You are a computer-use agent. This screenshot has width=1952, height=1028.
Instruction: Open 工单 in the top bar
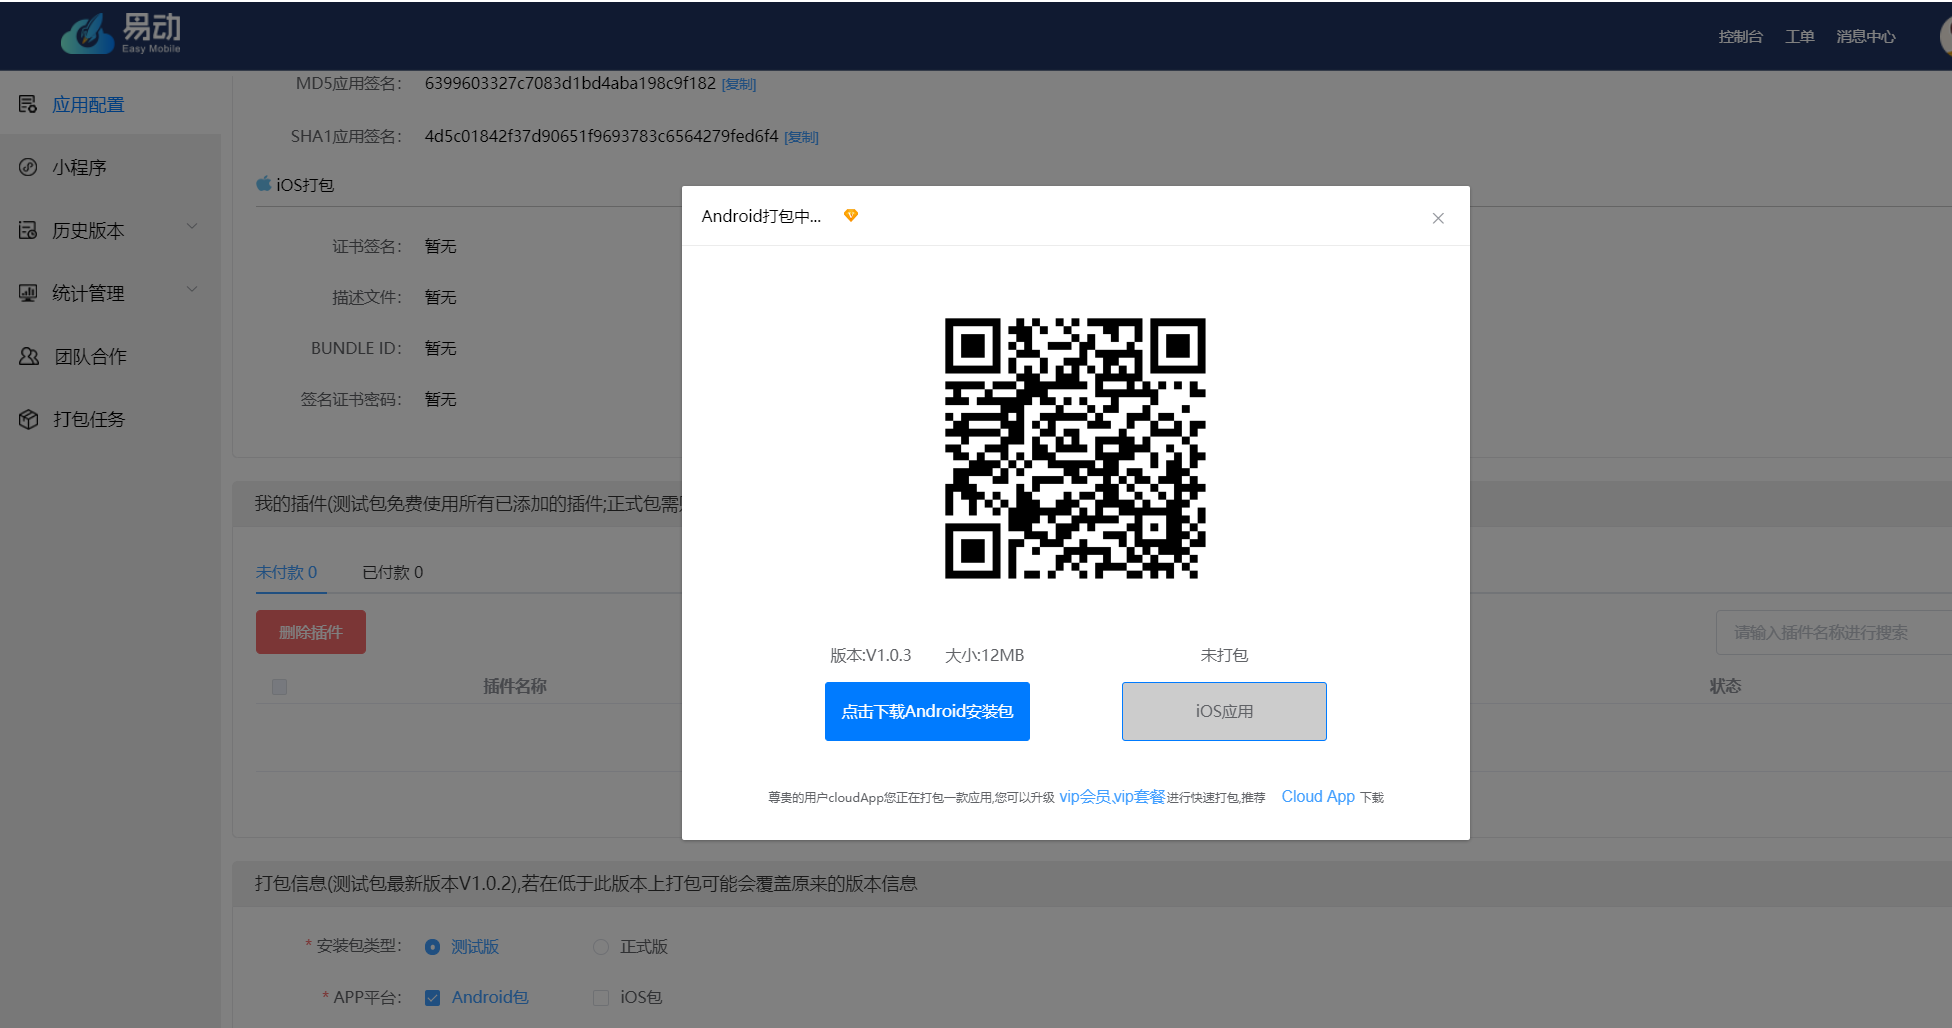click(x=1800, y=37)
